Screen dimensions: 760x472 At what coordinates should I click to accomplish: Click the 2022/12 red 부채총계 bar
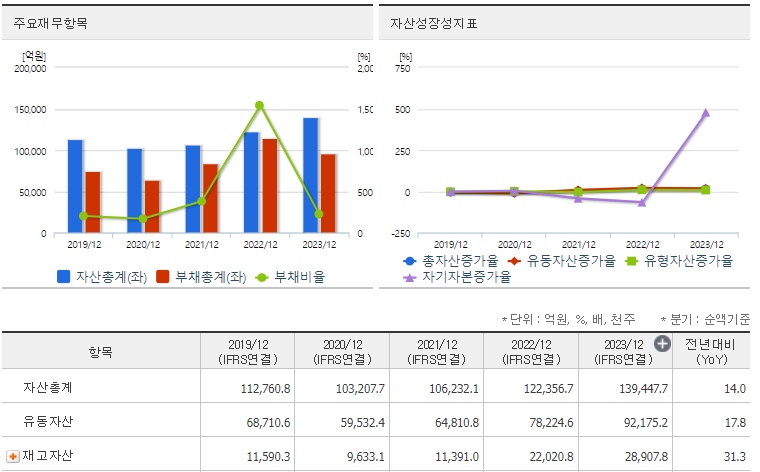pyautogui.click(x=270, y=186)
